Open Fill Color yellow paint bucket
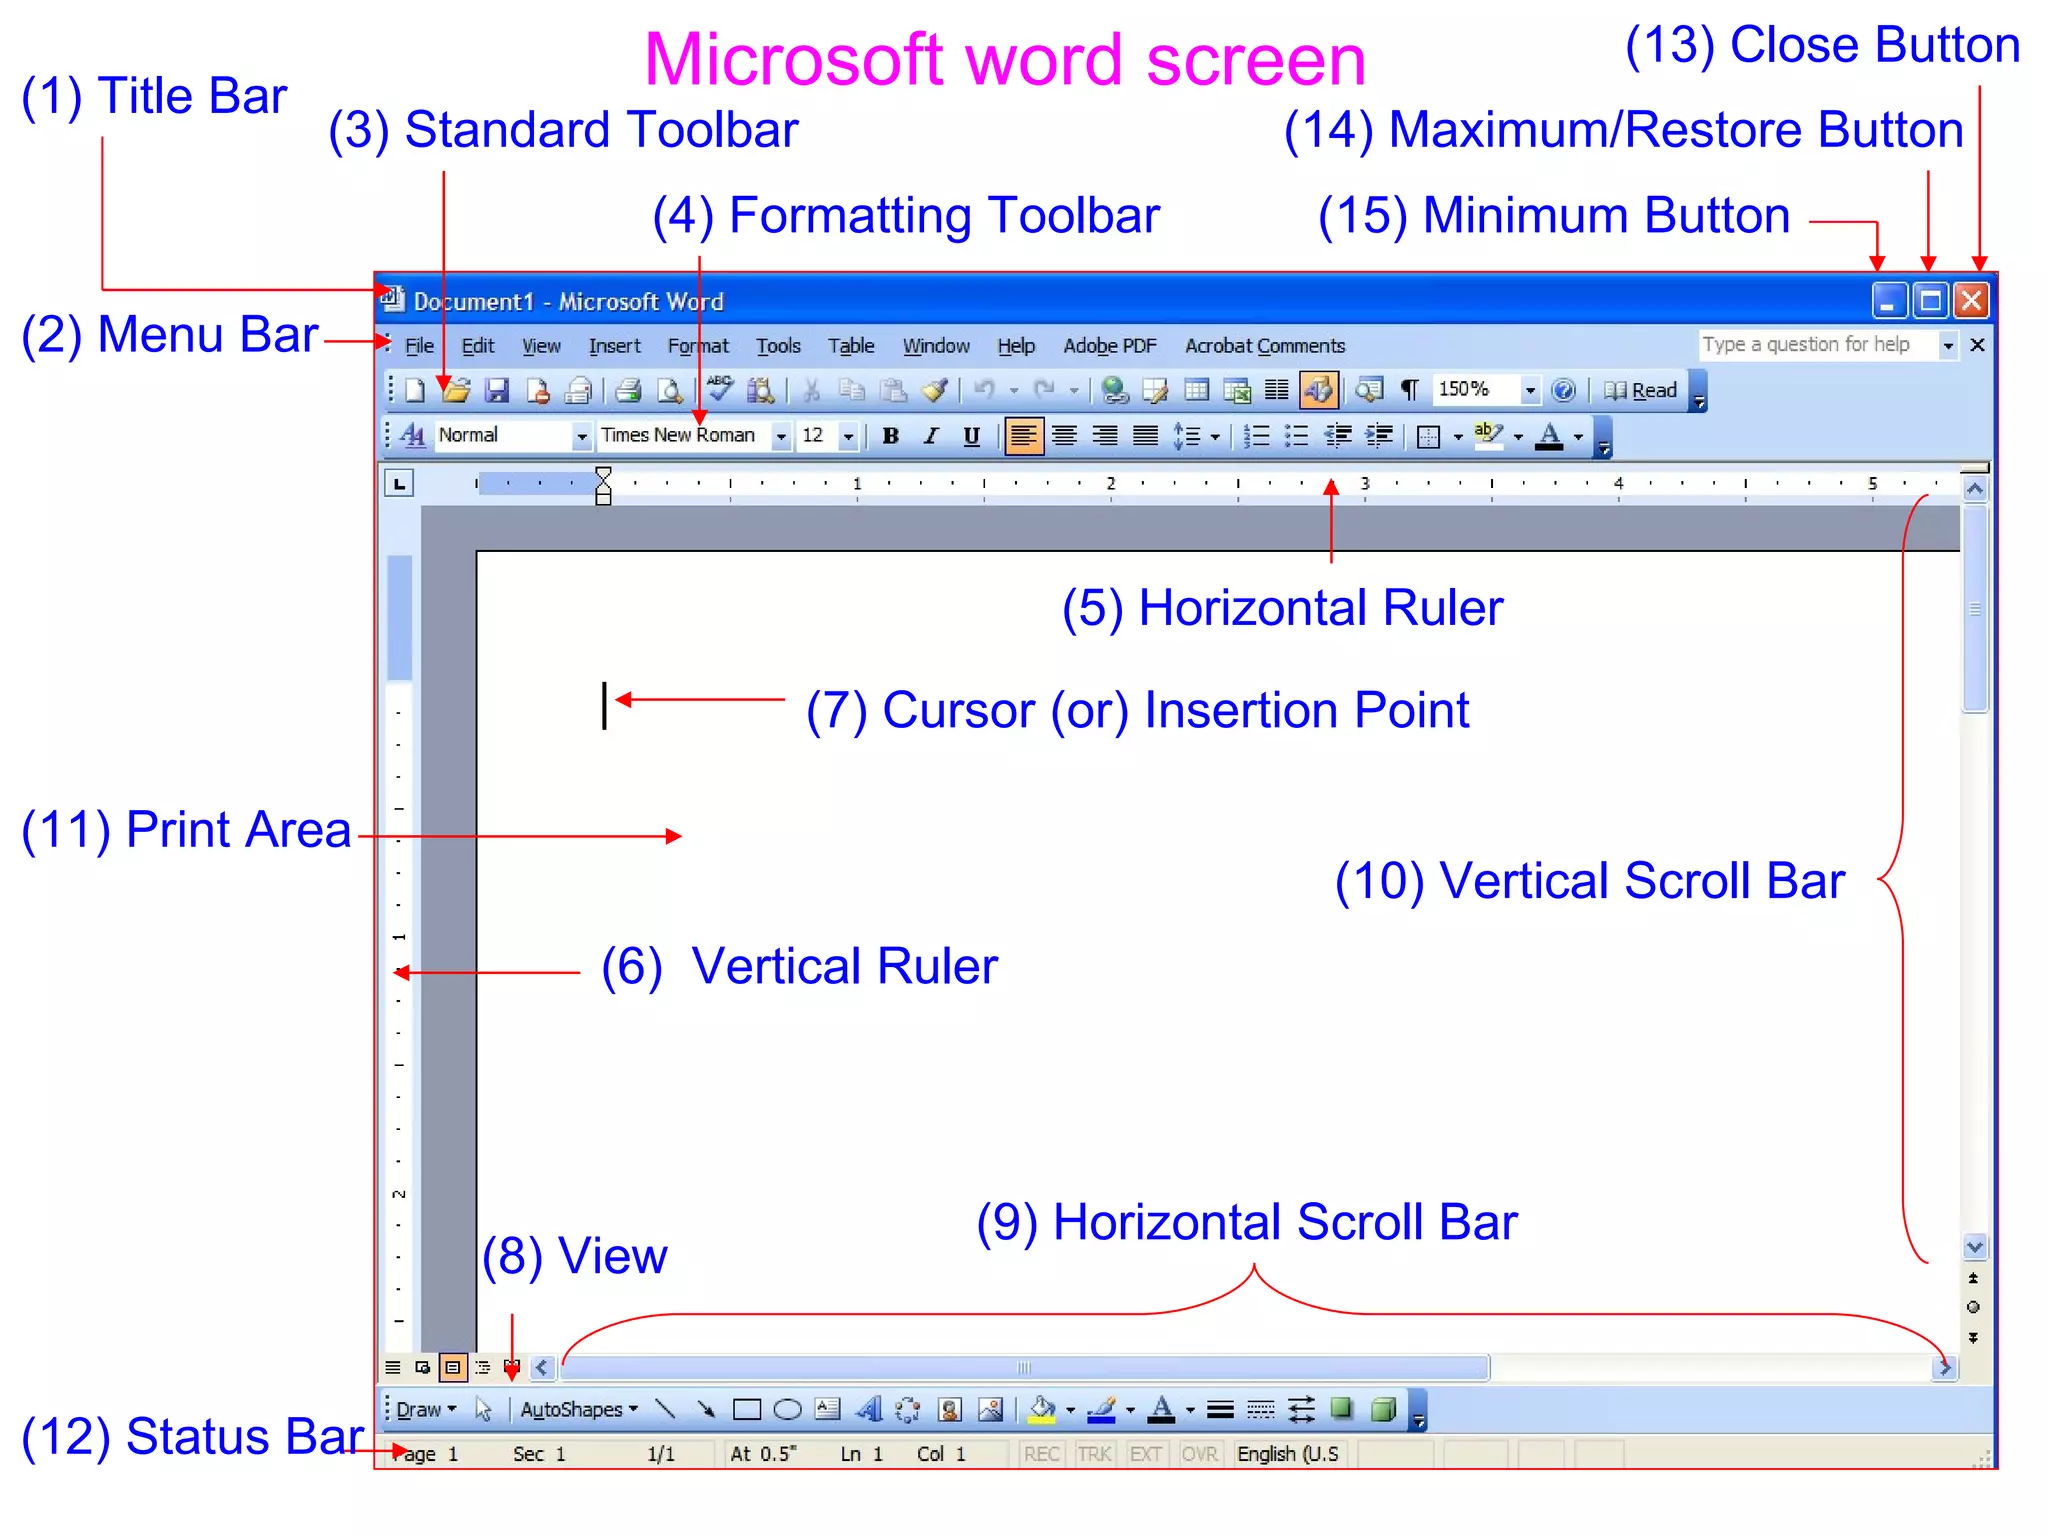The height and width of the screenshot is (1536, 2048). (x=1042, y=1410)
